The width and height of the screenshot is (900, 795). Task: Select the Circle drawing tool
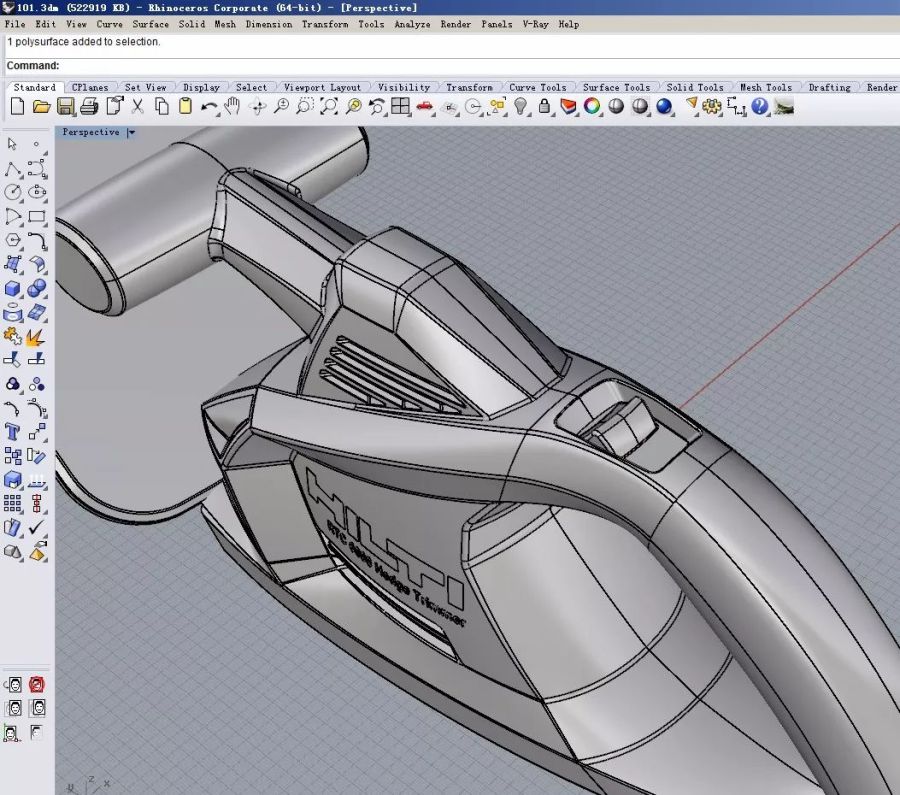(13, 192)
